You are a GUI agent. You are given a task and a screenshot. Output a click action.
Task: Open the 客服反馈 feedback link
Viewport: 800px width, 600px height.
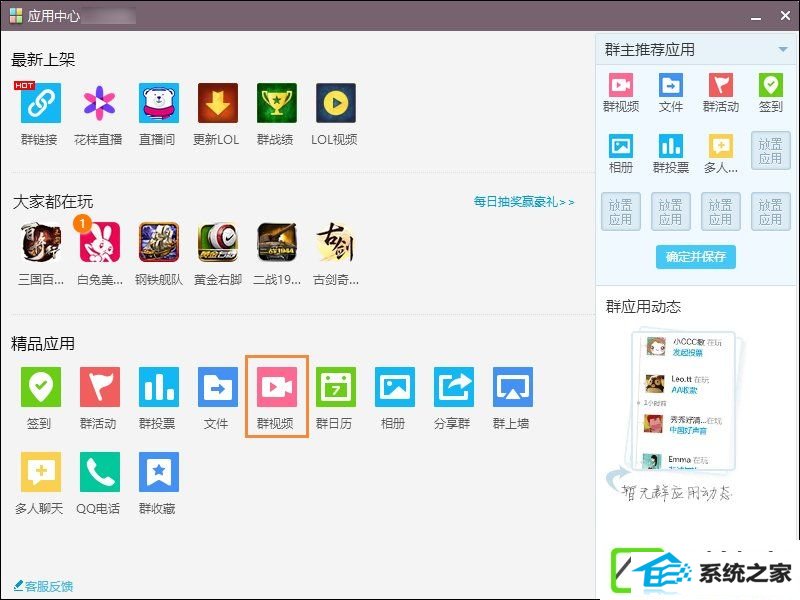pos(43,586)
